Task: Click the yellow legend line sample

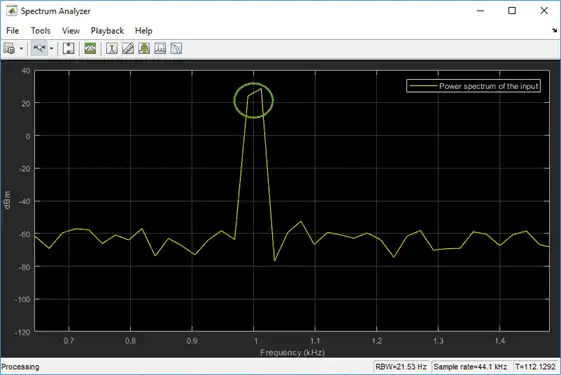Action: [423, 86]
